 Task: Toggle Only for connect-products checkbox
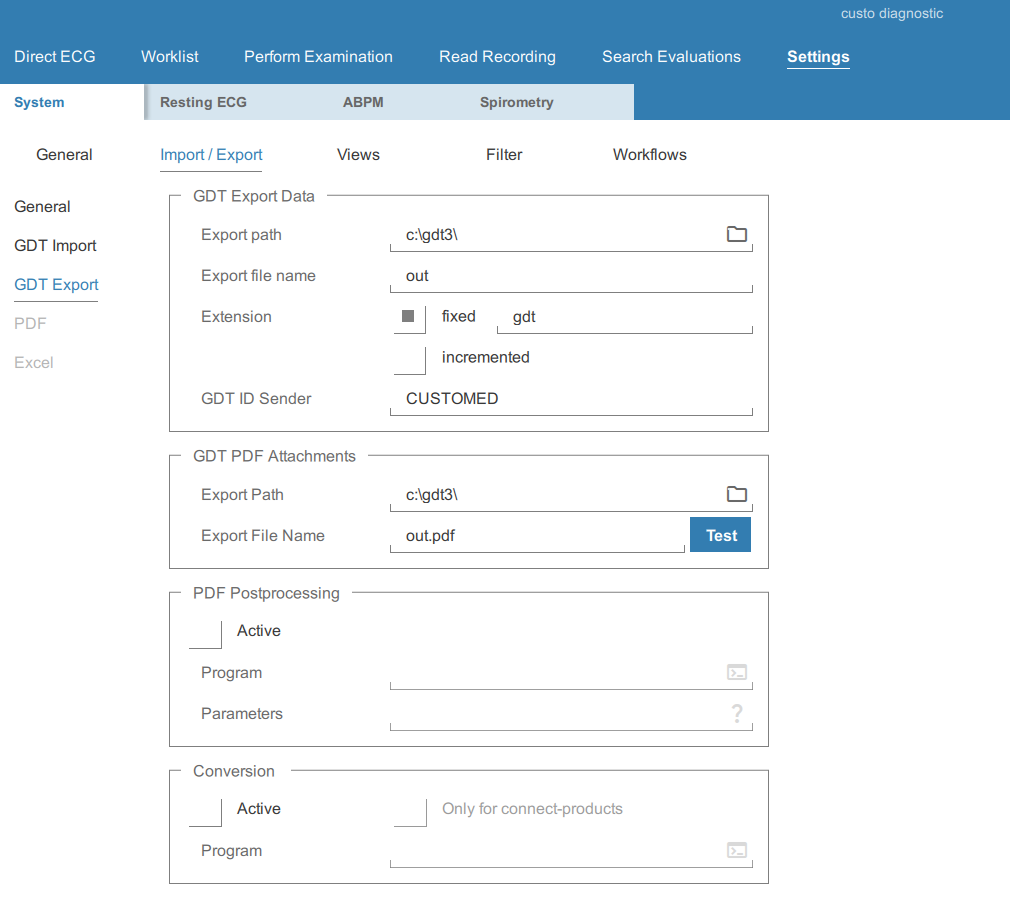410,810
